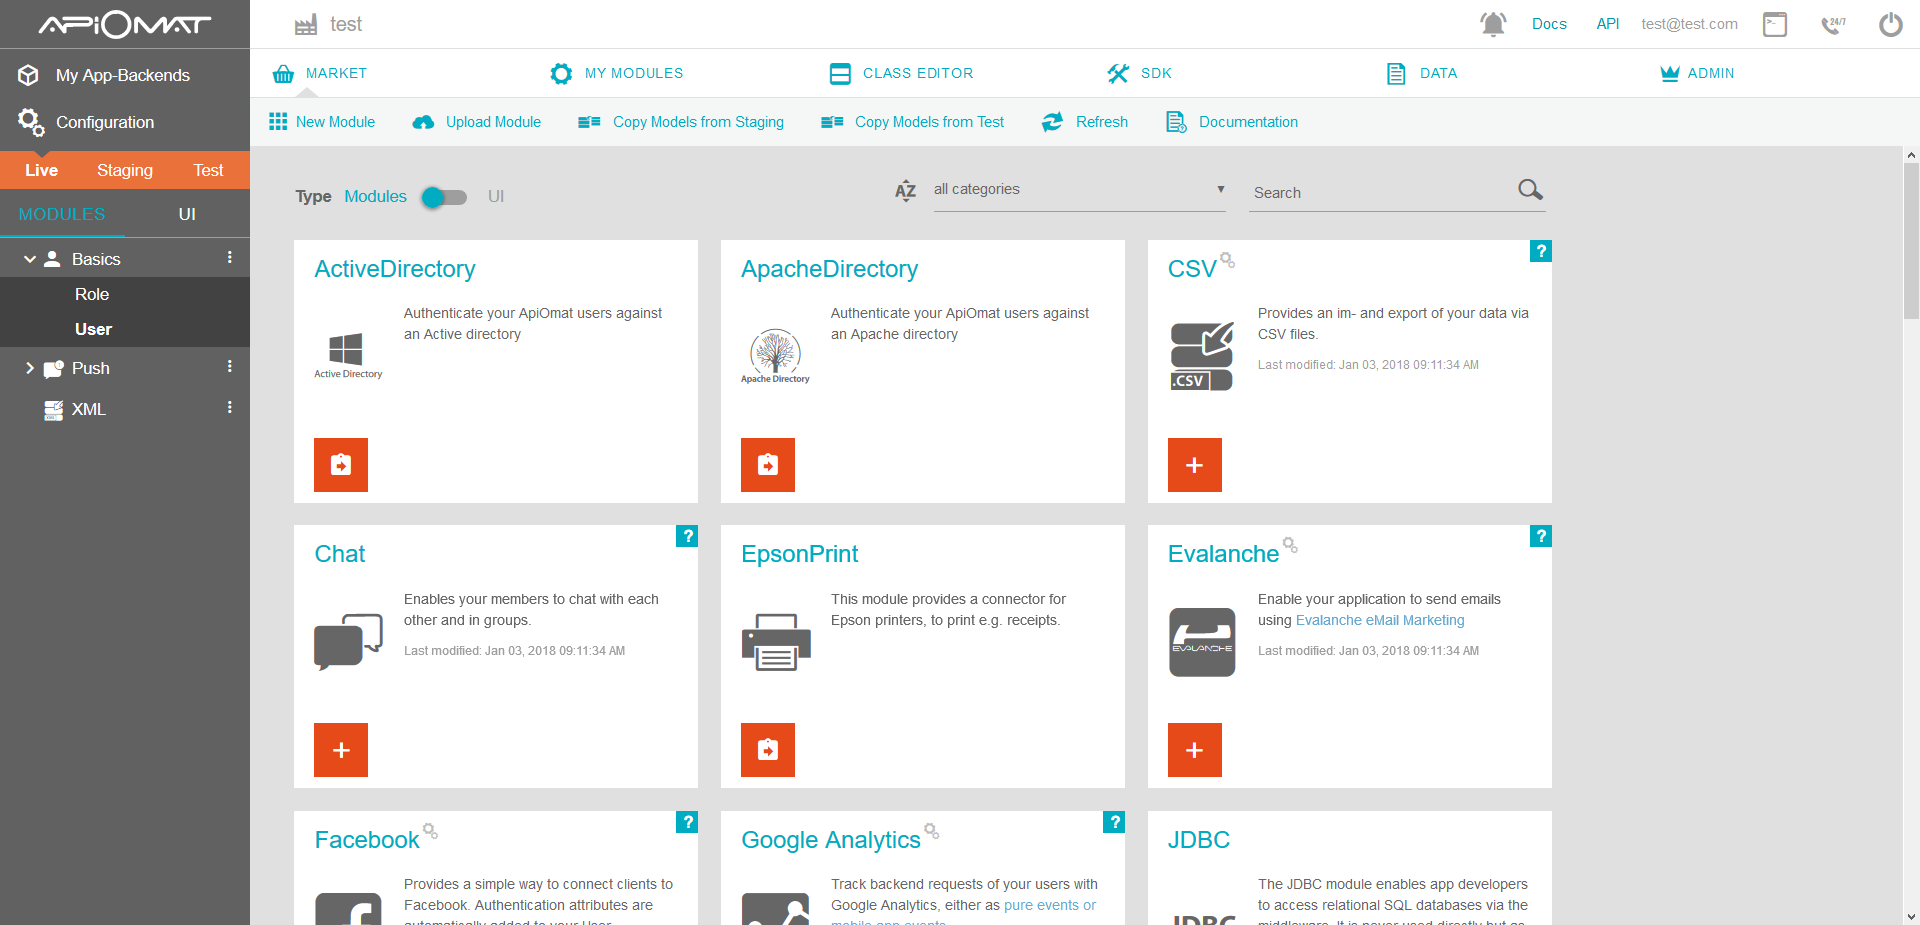Click the Apache Directory tree logo
This screenshot has height=925, width=1920.
[775, 356]
